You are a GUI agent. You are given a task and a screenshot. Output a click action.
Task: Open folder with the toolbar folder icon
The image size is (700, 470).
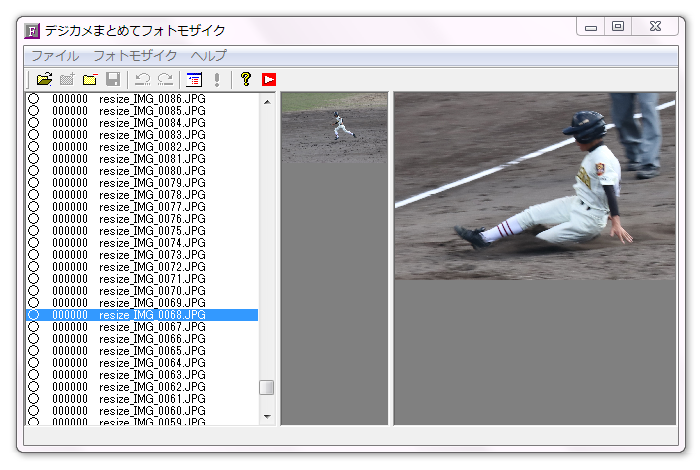pyautogui.click(x=44, y=79)
